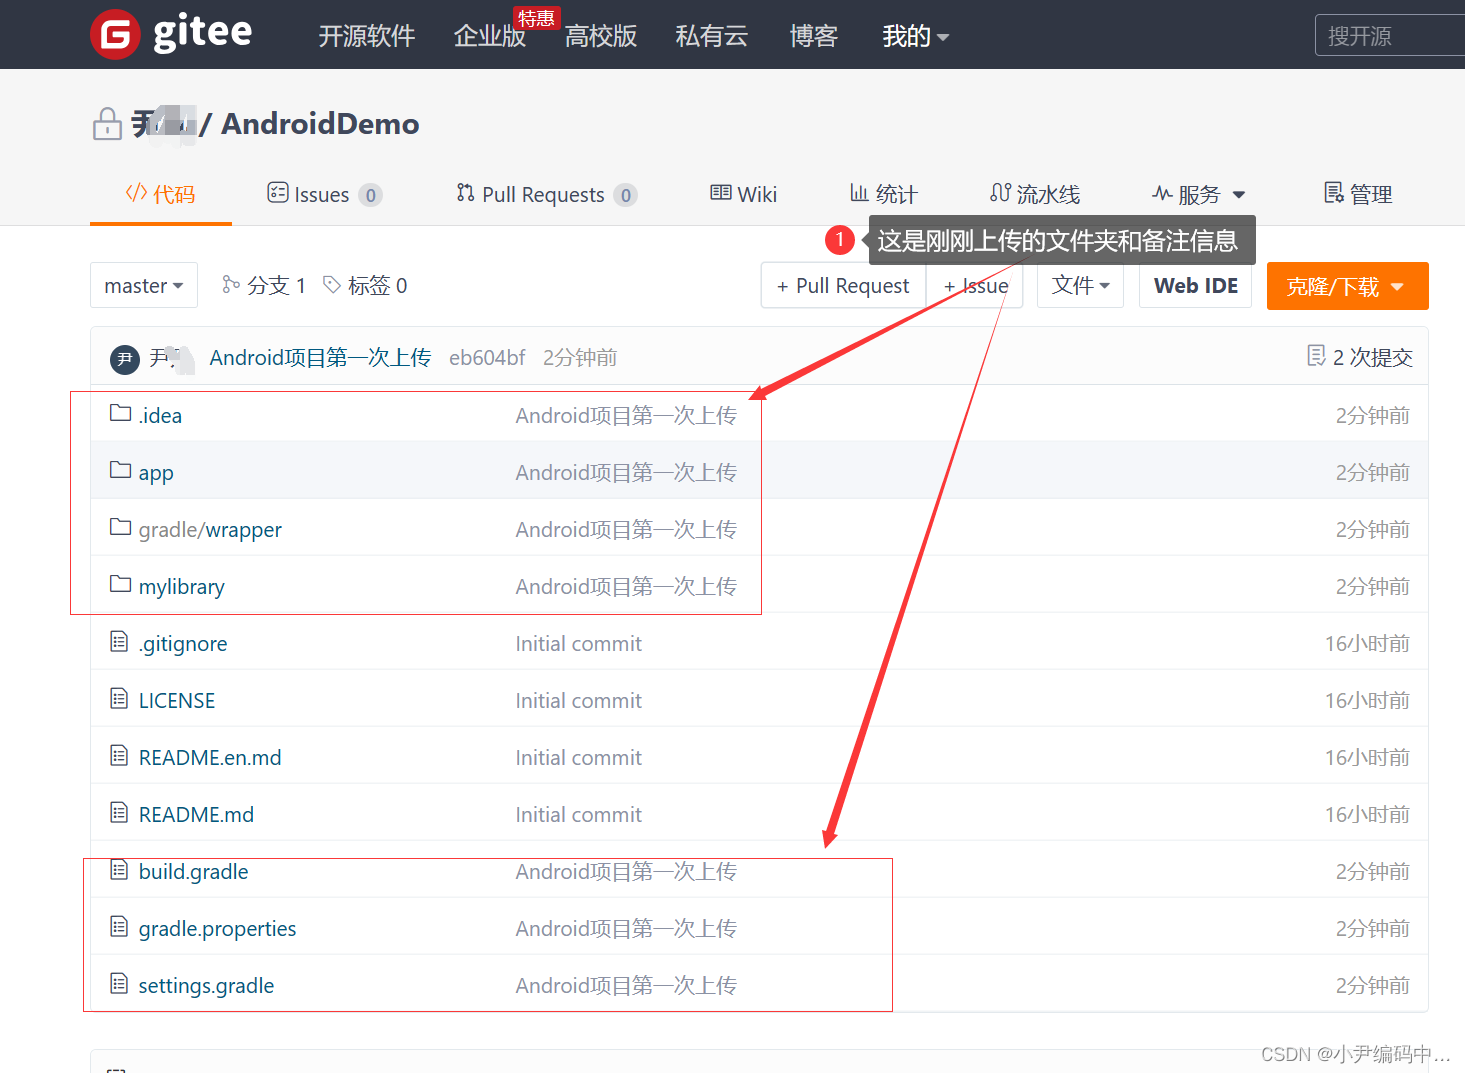1465x1073 pixels.
Task: Open the 流水线 tab
Action: 1035,194
